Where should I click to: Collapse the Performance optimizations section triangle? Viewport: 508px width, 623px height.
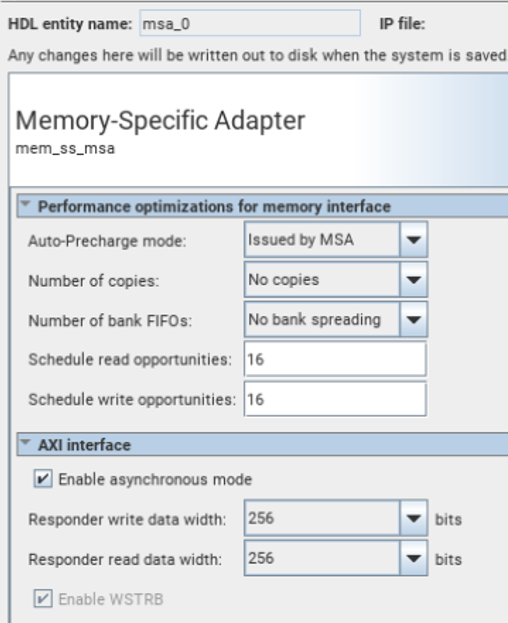[26, 204]
